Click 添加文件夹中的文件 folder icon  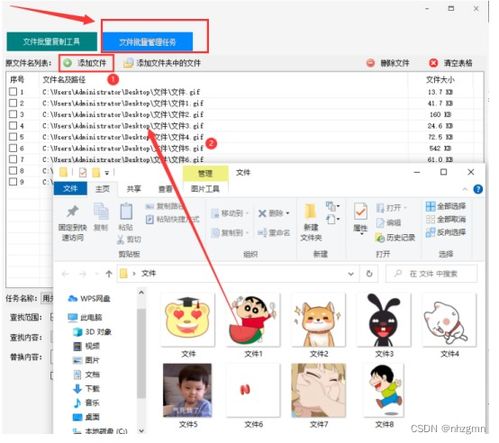[x=128, y=63]
